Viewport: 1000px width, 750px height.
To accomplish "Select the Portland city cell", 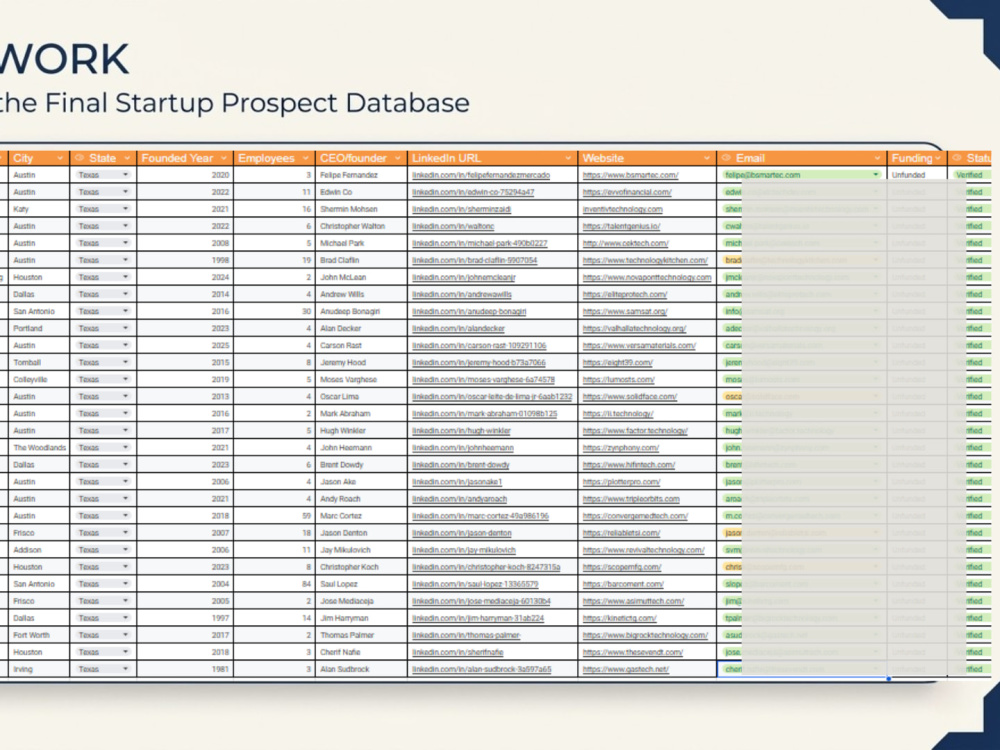I will (x=39, y=328).
